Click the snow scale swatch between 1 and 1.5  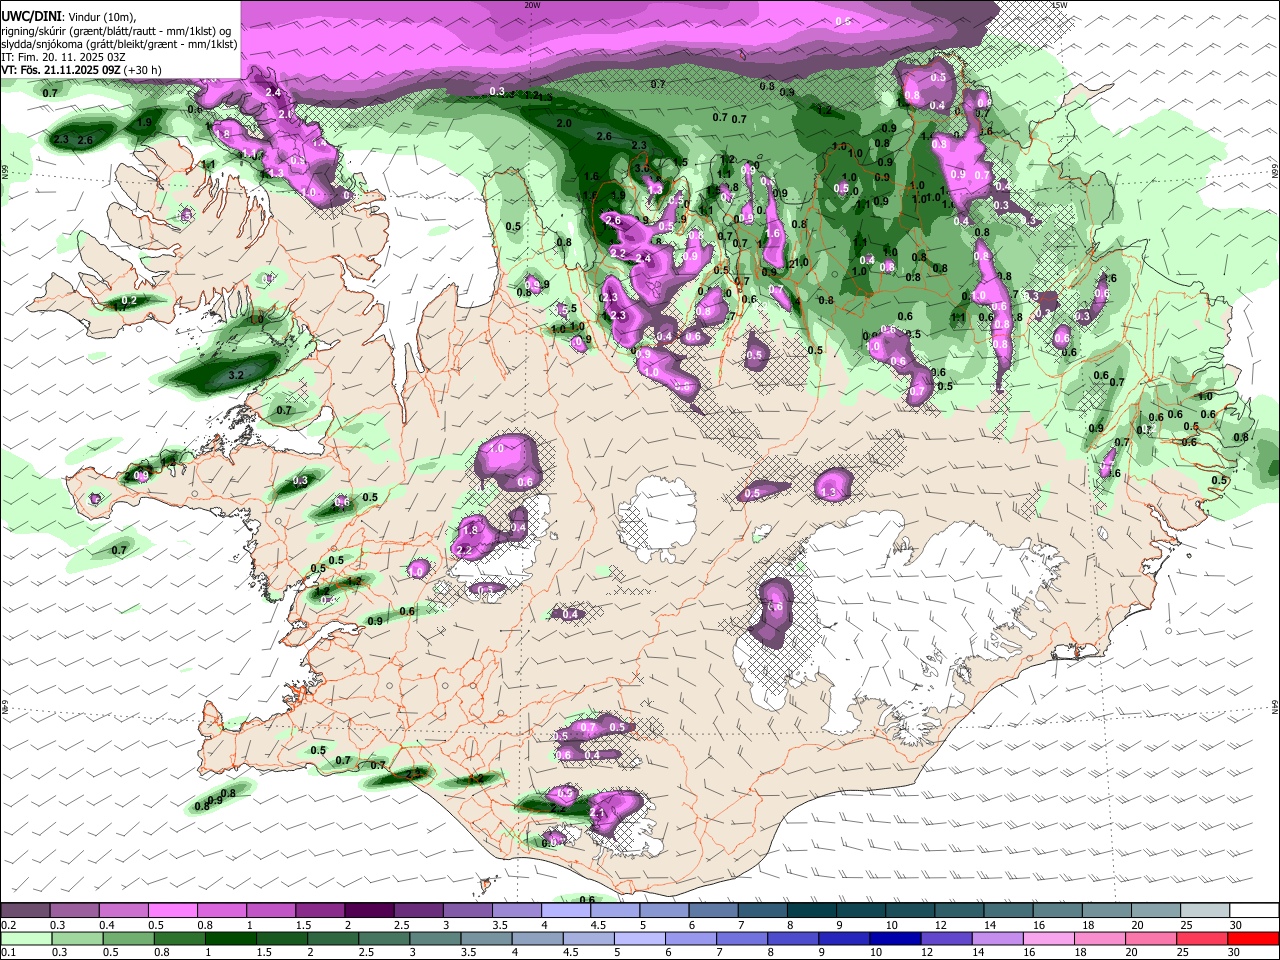pos(271,910)
